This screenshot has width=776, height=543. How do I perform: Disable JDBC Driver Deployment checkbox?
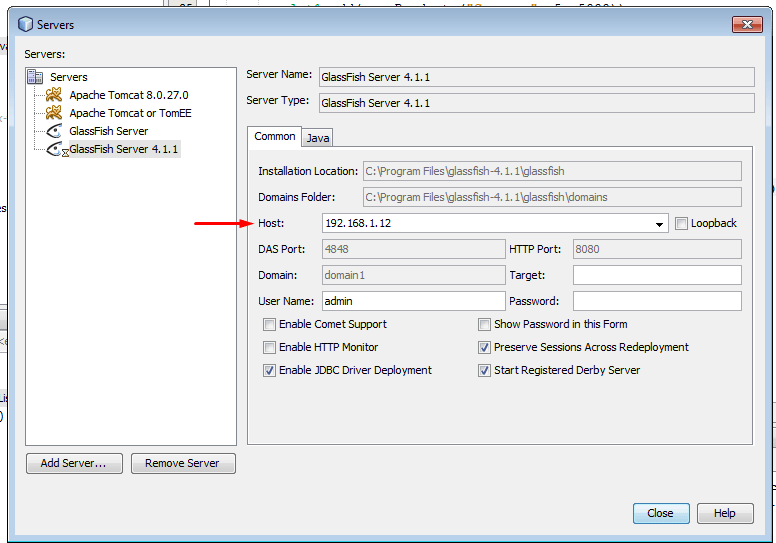click(269, 370)
